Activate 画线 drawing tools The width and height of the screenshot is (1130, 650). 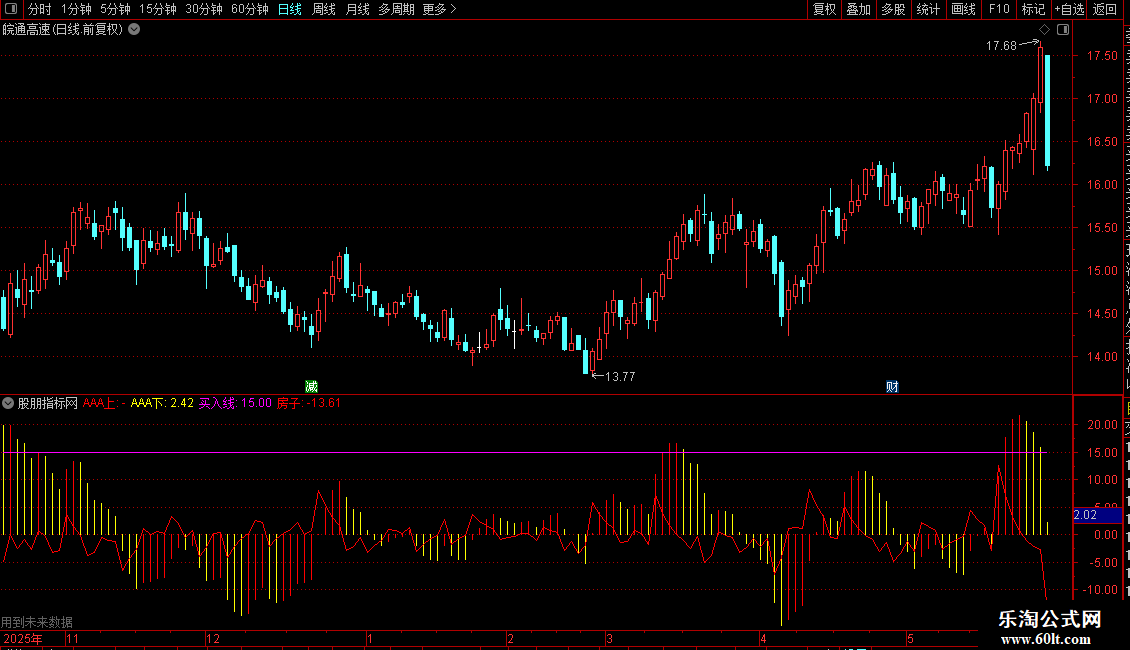(x=963, y=9)
